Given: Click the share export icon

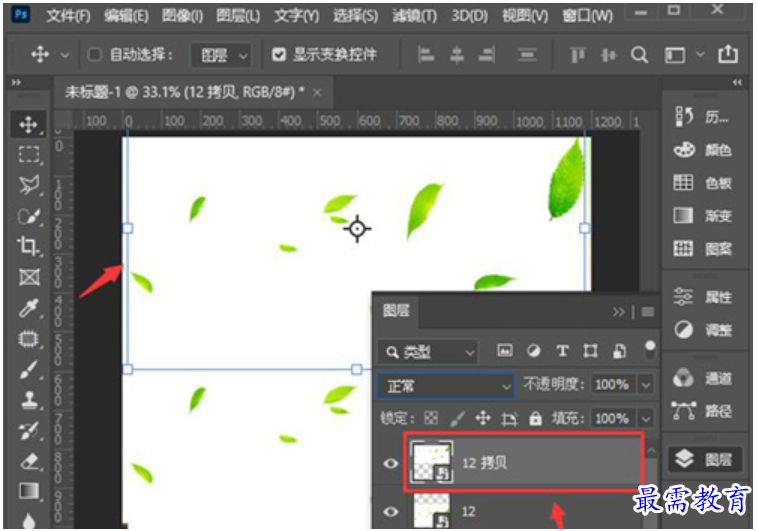Looking at the screenshot, I should (728, 54).
